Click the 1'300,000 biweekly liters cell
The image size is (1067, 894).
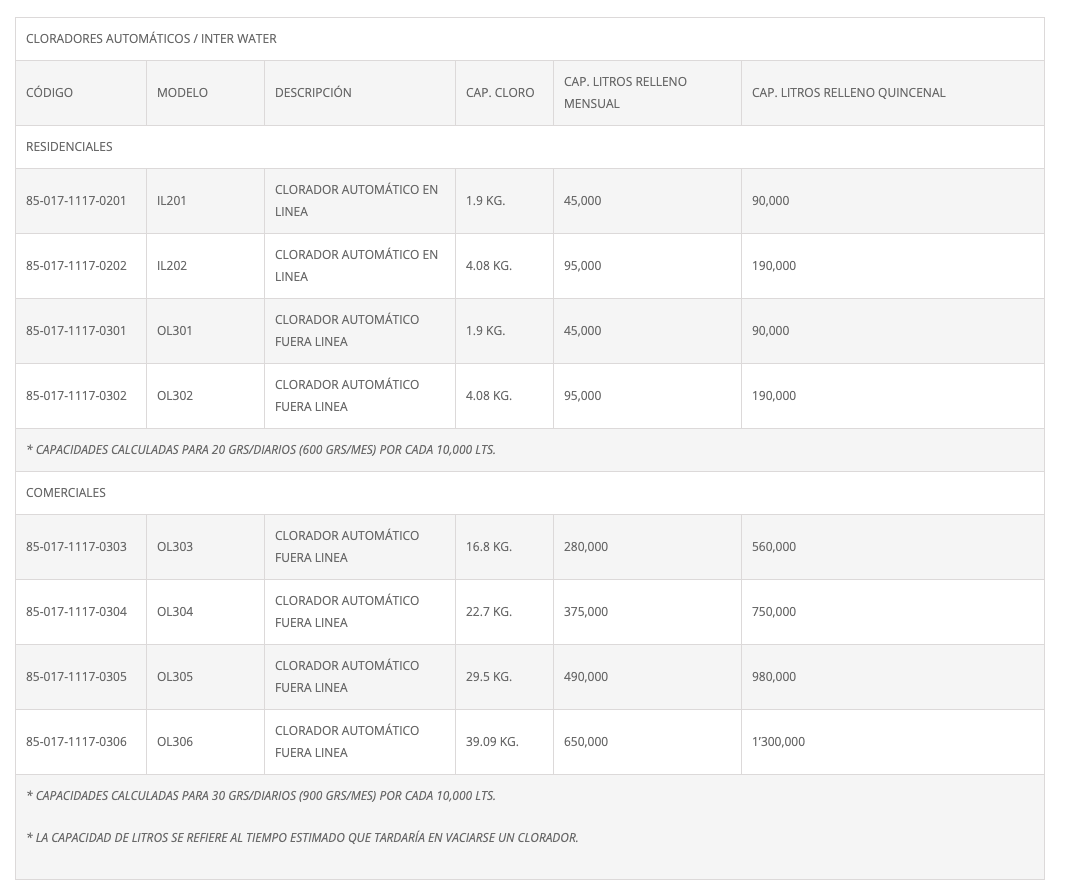click(893, 742)
